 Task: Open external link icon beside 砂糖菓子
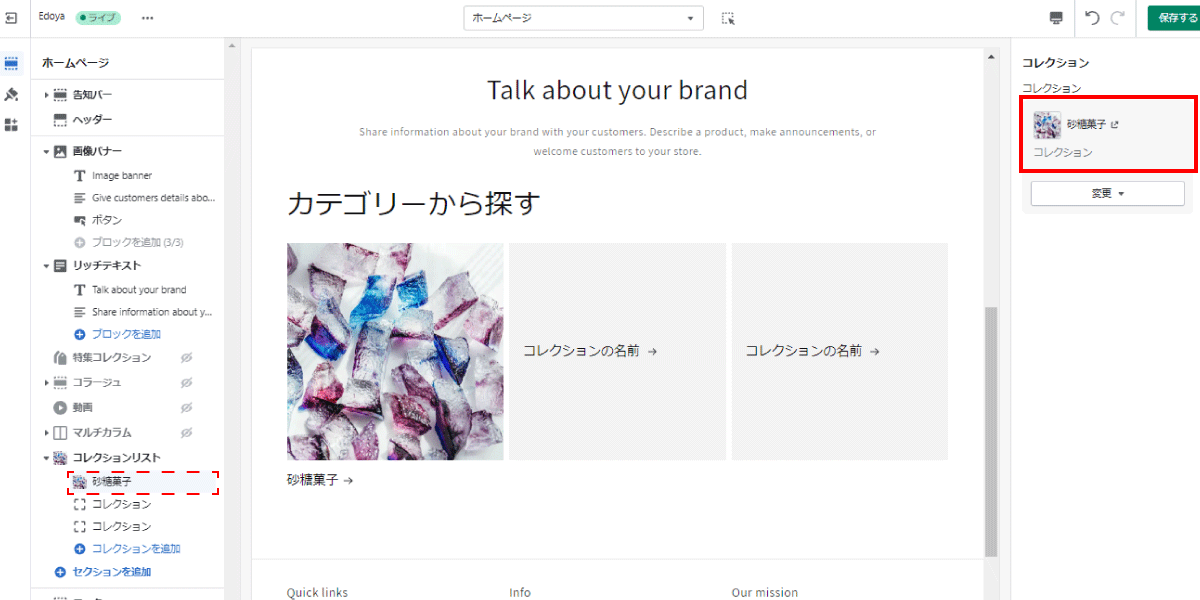click(x=1115, y=125)
